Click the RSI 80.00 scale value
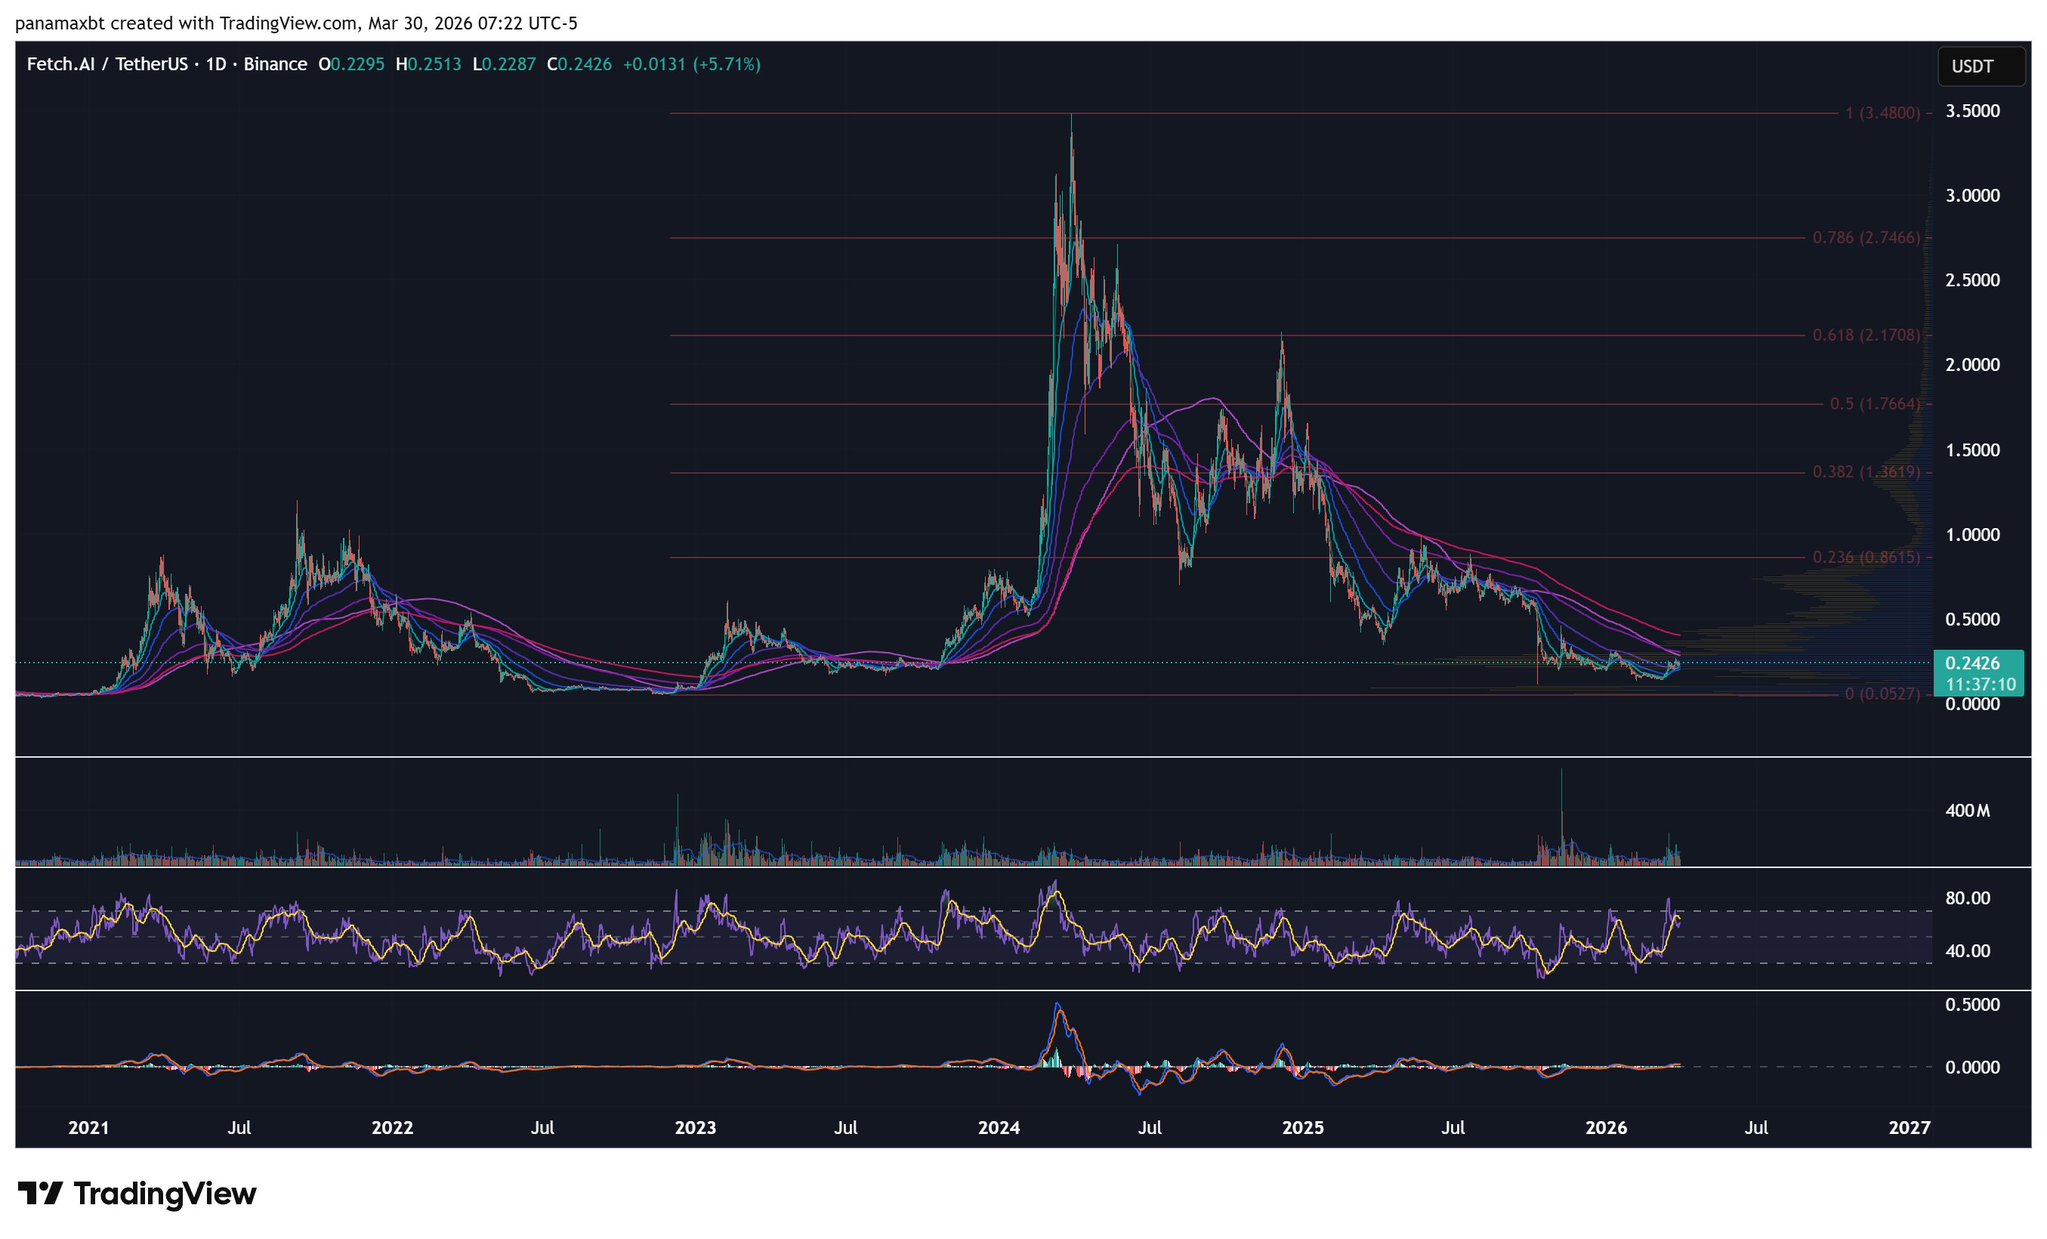 (1967, 898)
